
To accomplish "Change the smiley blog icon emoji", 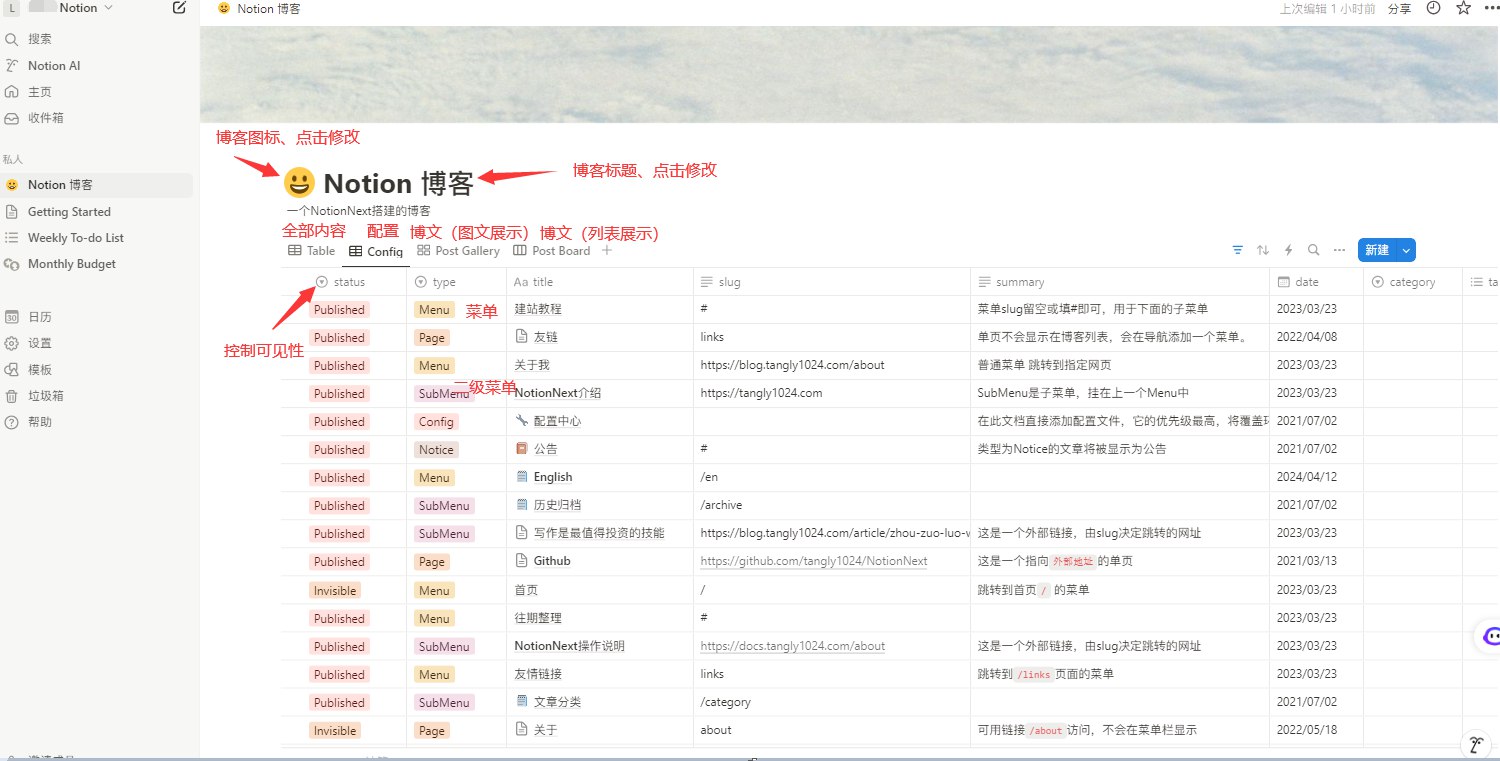I will pyautogui.click(x=299, y=183).
